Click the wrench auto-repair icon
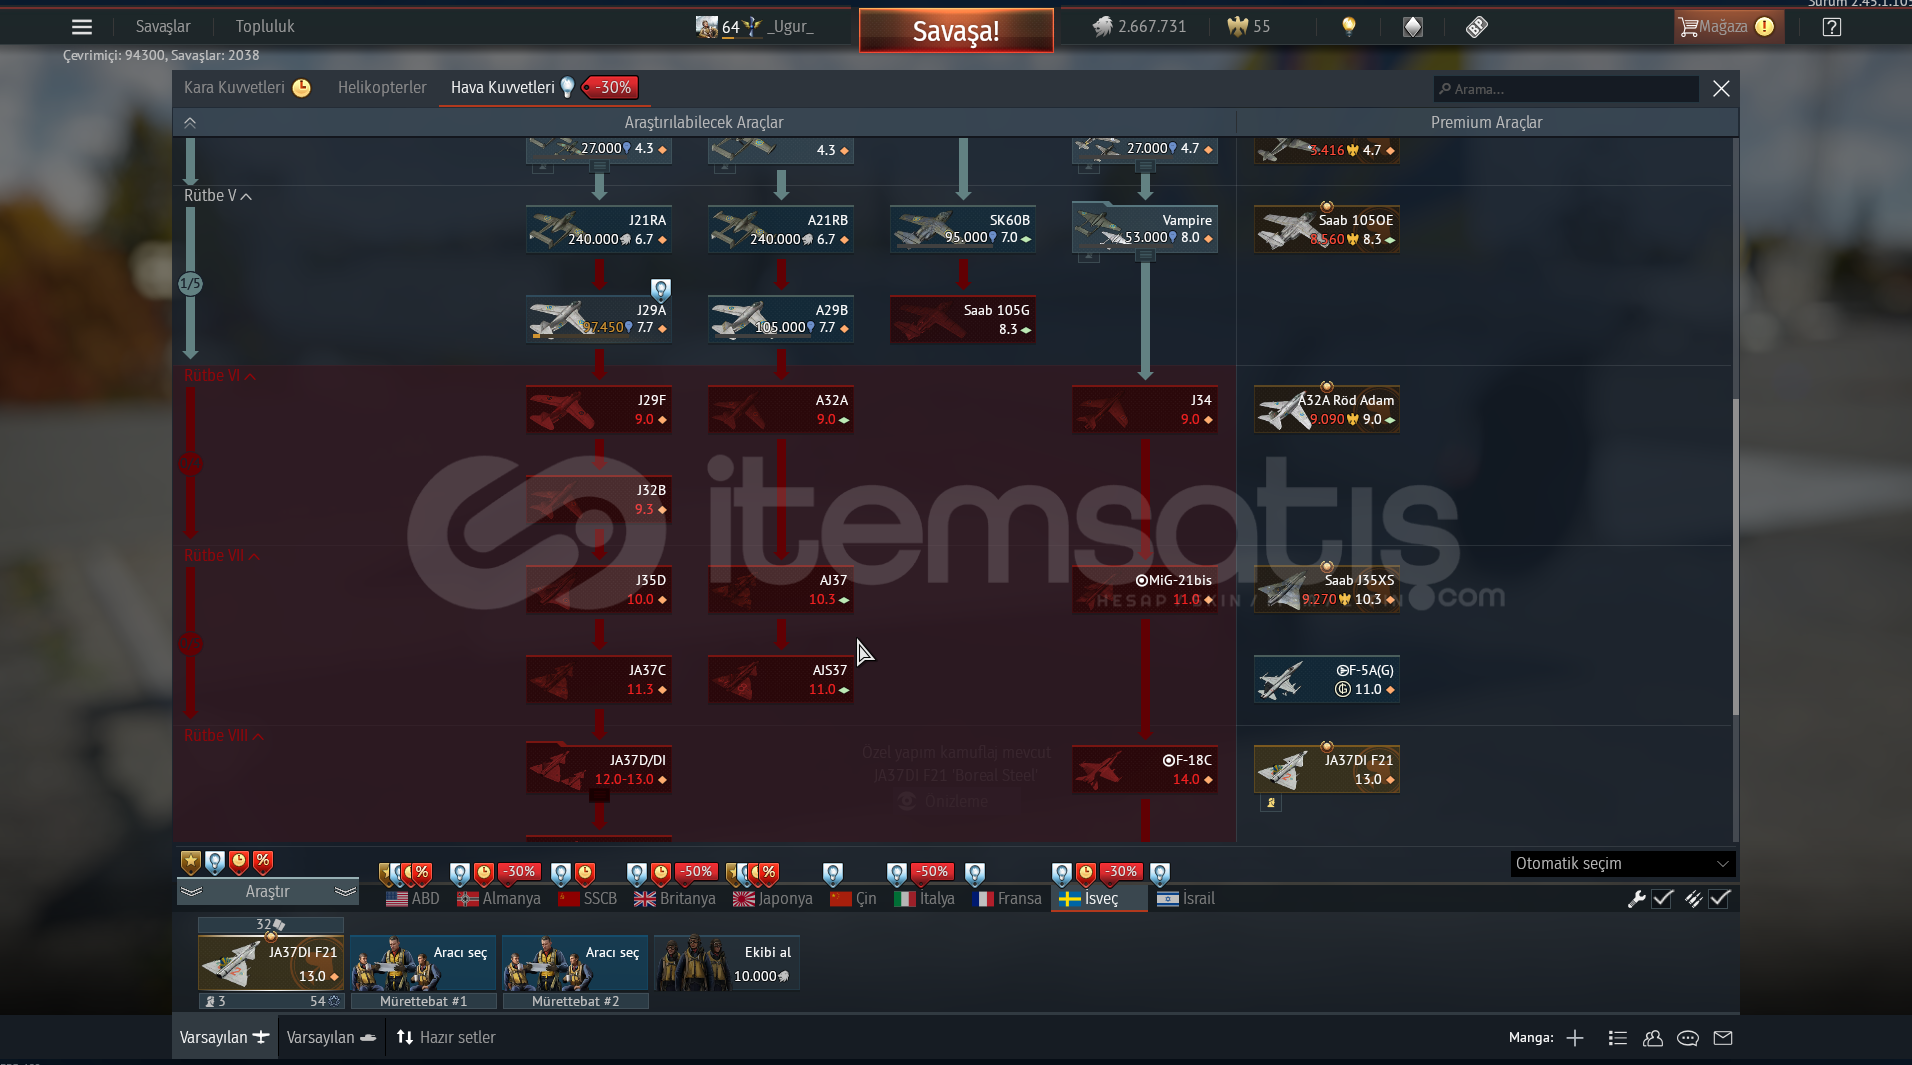1912x1065 pixels. [x=1637, y=899]
